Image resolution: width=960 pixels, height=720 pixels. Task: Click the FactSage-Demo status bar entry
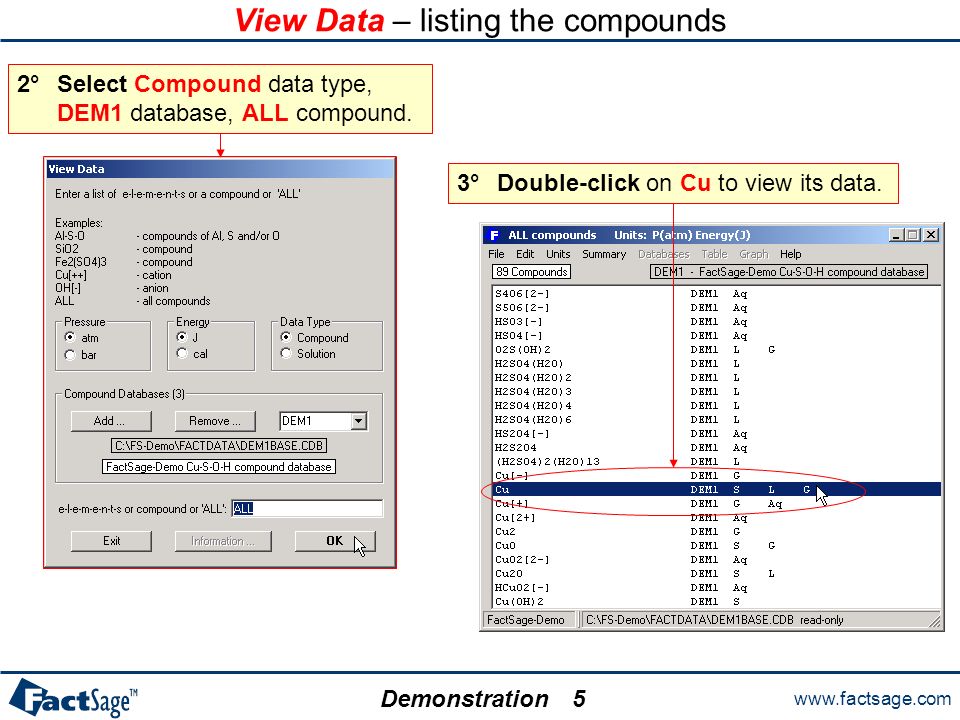529,620
